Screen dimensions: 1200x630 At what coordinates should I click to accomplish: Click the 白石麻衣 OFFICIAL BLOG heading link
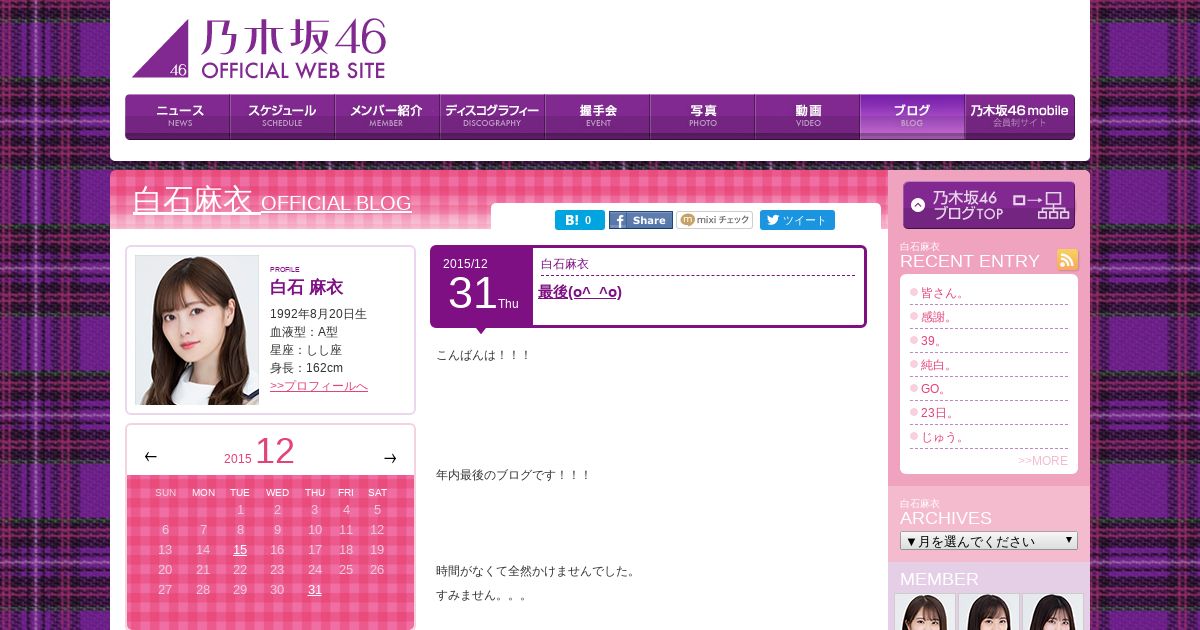272,201
